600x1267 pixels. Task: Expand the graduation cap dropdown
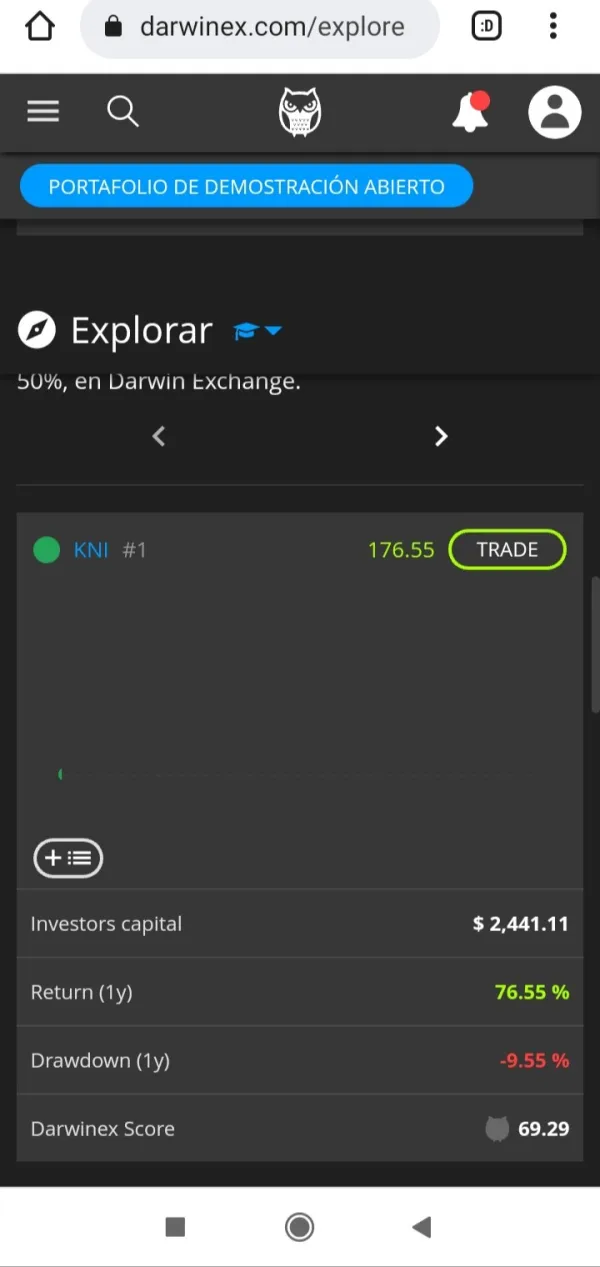pyautogui.click(x=257, y=331)
